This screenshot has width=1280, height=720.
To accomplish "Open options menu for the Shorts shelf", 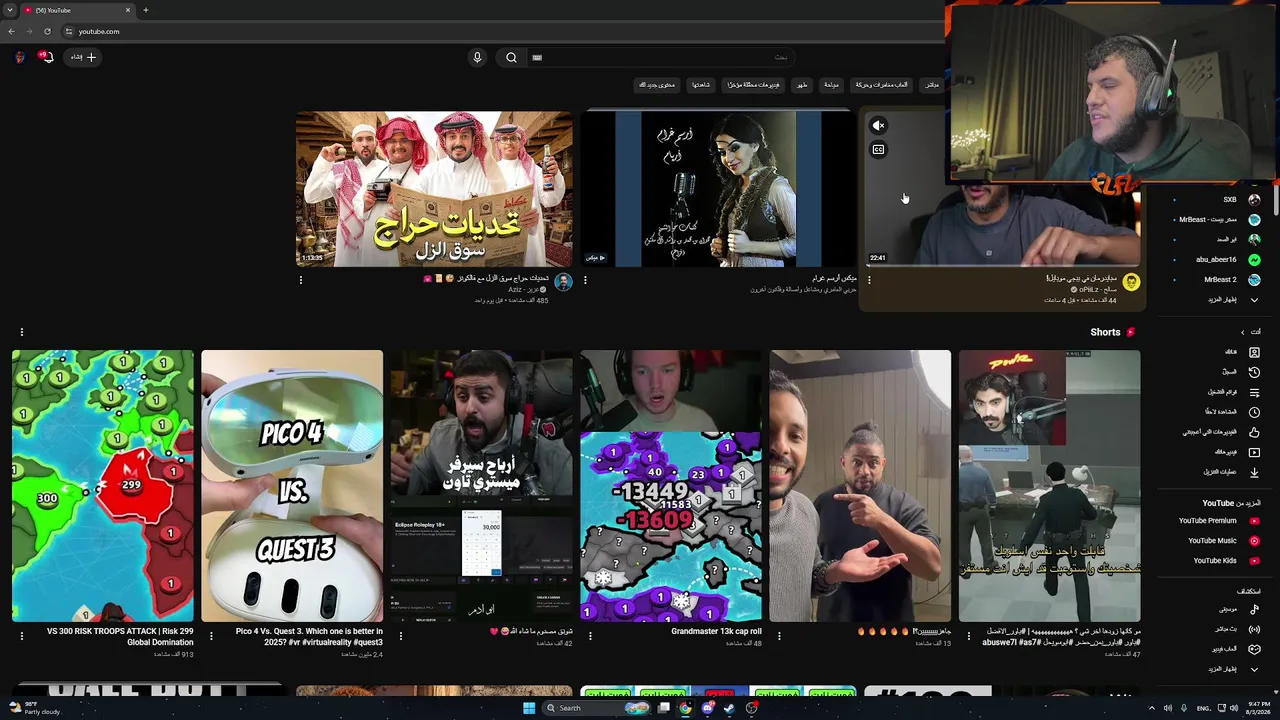I will point(21,332).
